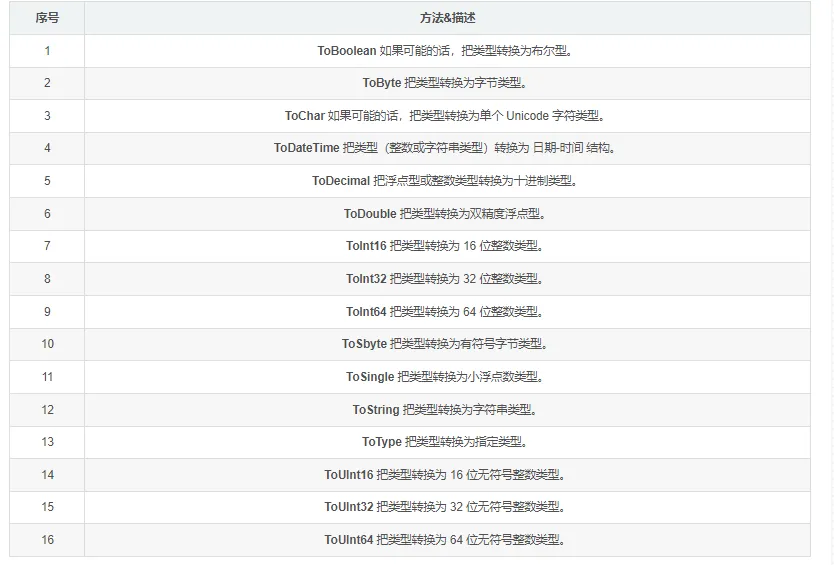Click row number 11 cell

[47, 377]
